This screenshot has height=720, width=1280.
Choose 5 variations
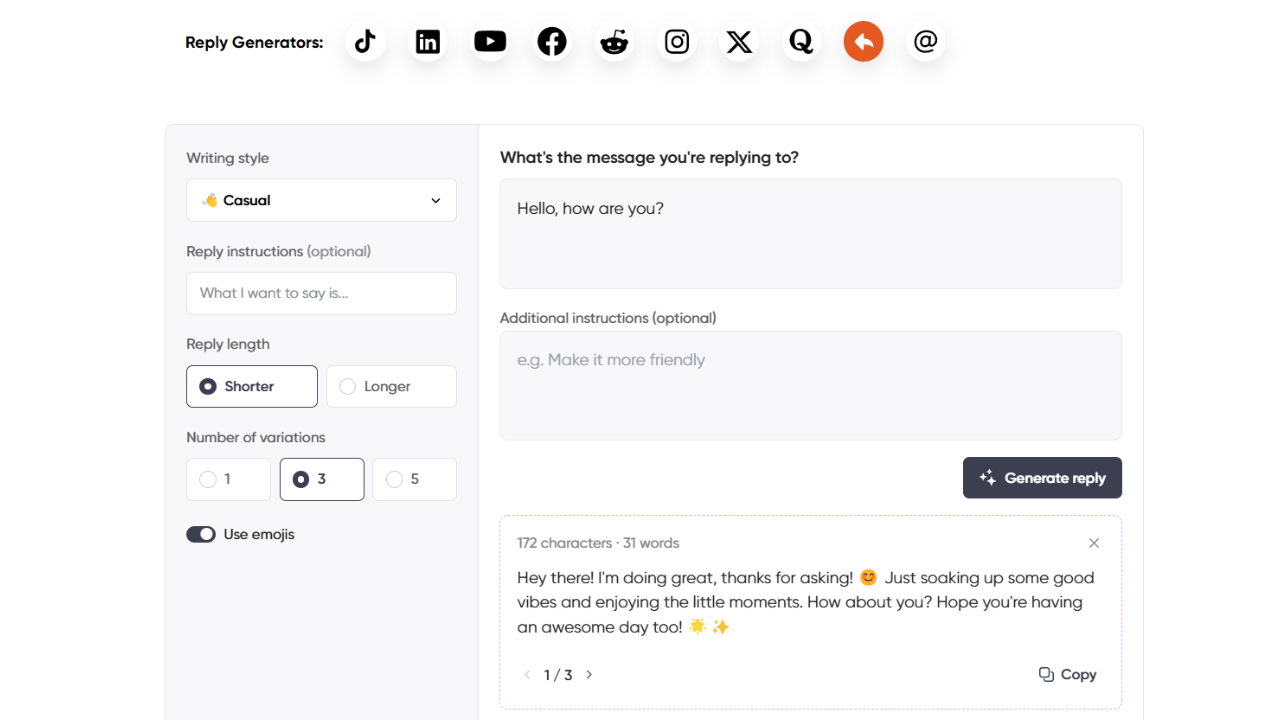(x=414, y=479)
